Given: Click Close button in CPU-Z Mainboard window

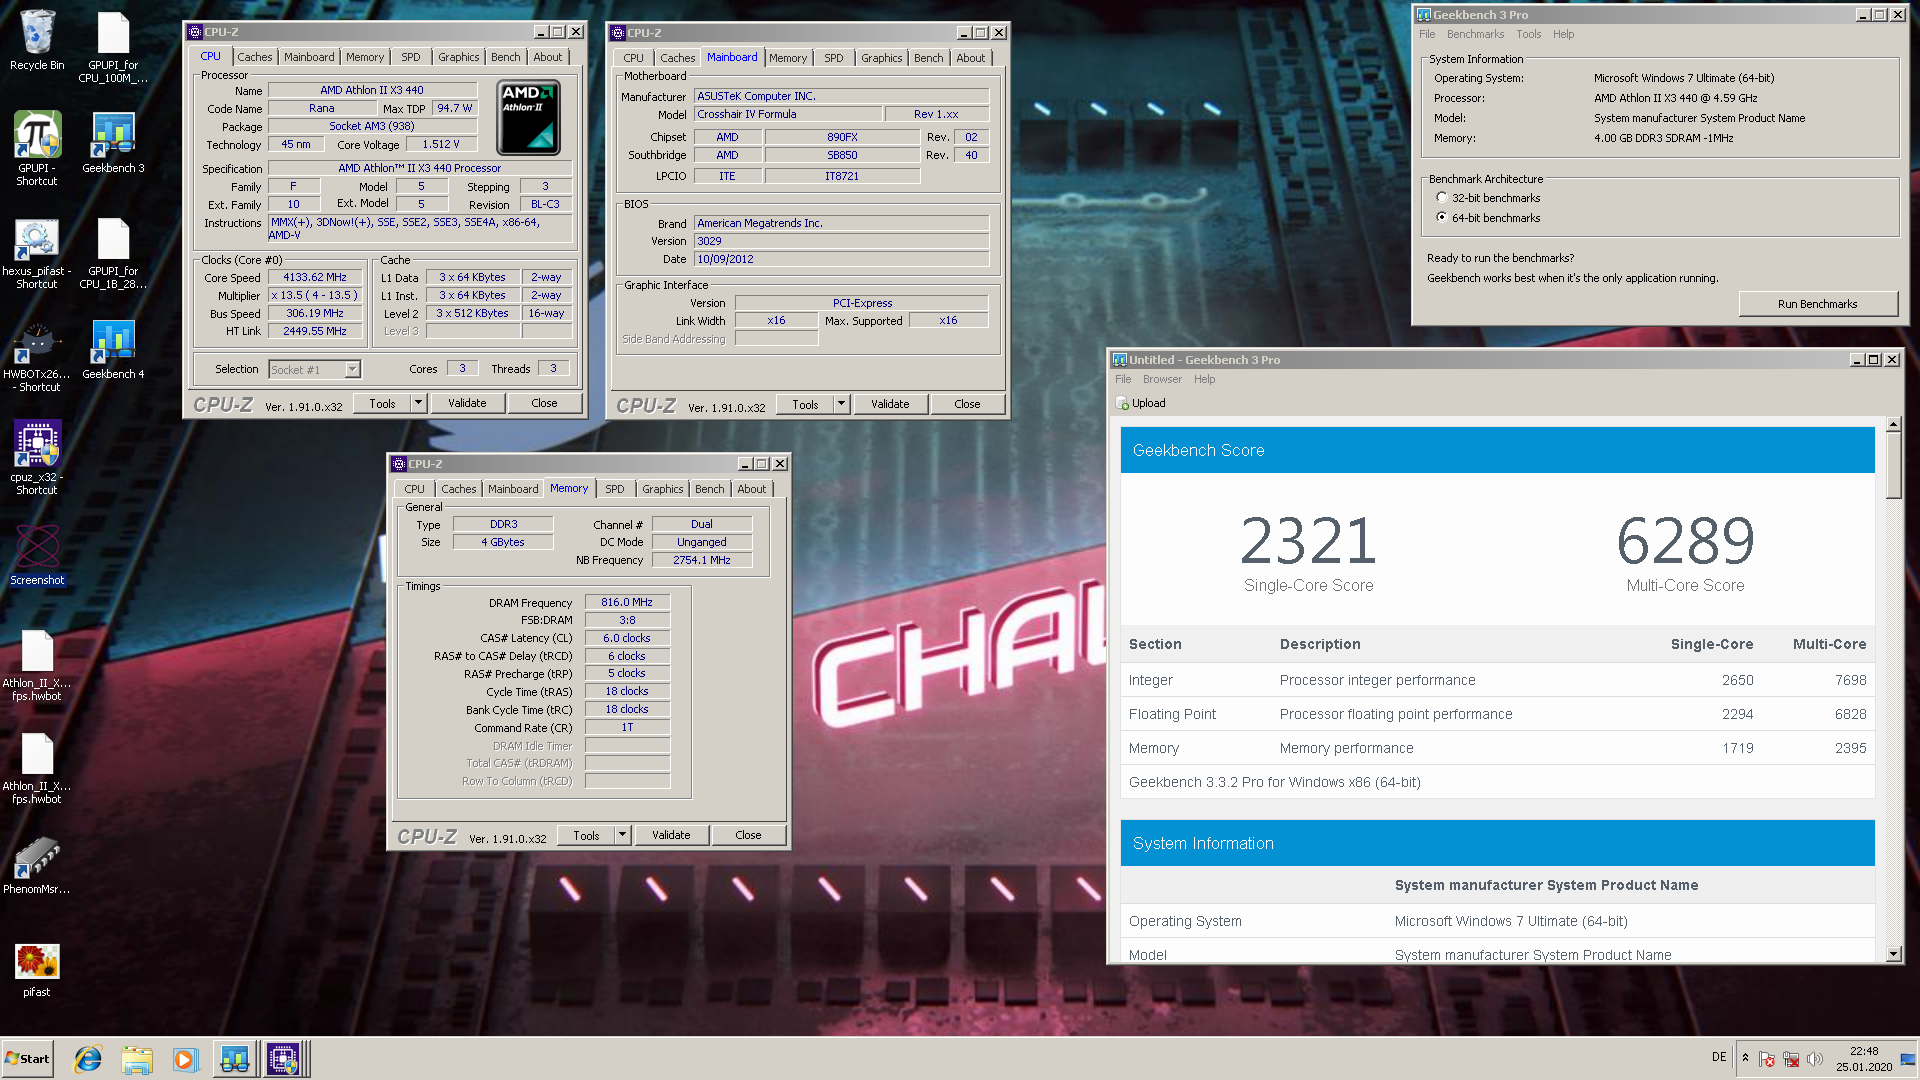Looking at the screenshot, I should [967, 404].
